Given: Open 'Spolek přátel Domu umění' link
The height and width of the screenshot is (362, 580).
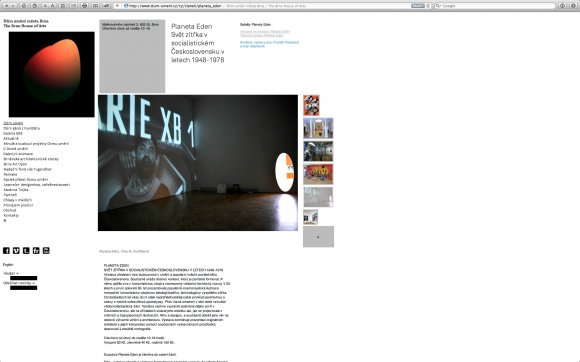Looking at the screenshot, I should click(26, 180).
